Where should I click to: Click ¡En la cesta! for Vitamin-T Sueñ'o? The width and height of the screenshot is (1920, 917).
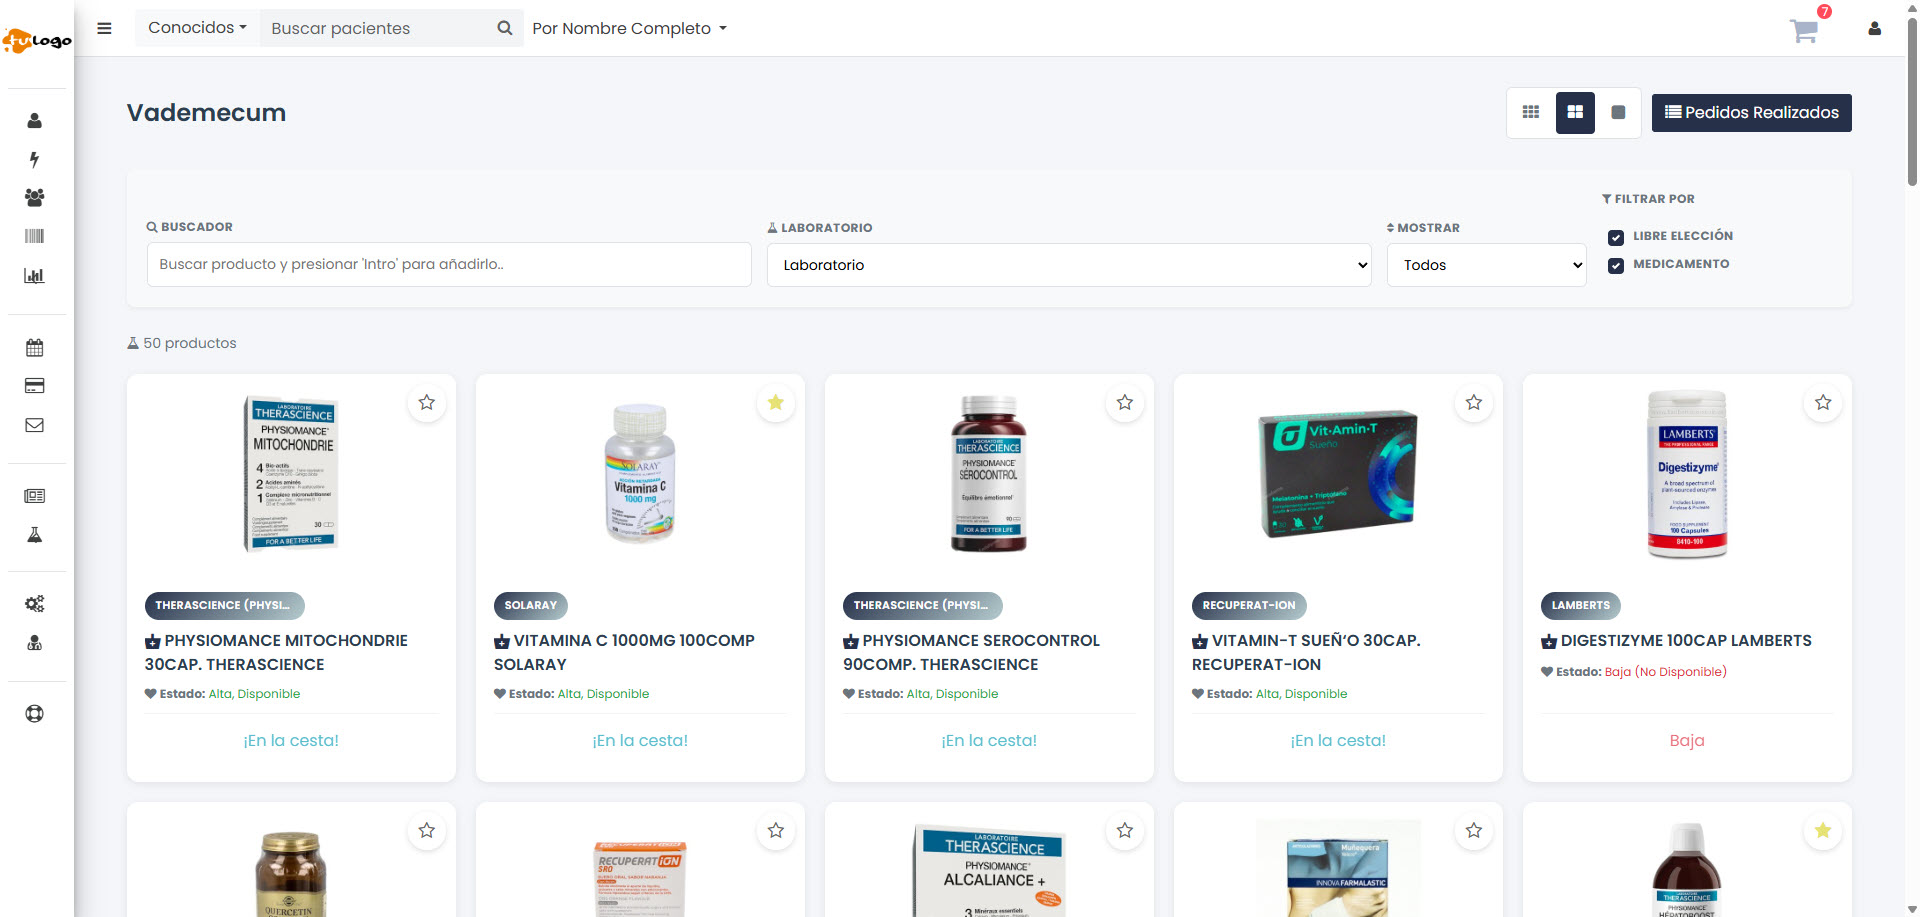(x=1338, y=741)
